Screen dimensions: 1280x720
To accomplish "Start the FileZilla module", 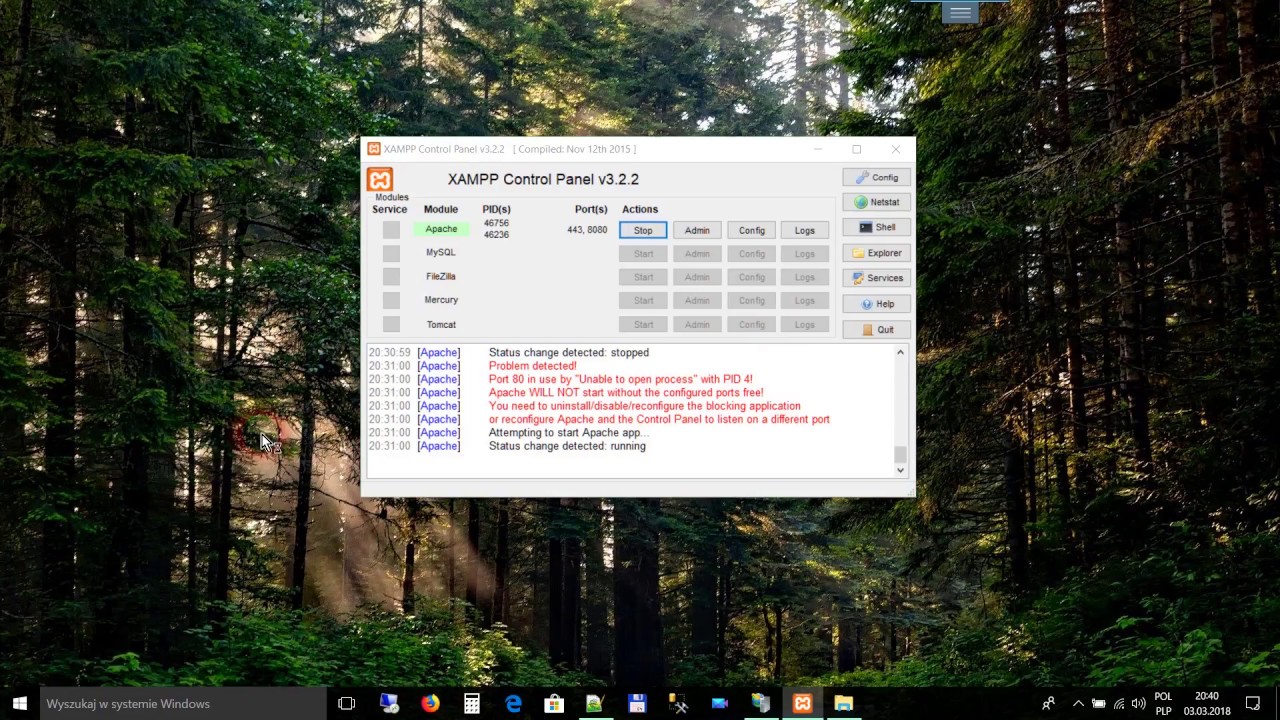I will 643,277.
